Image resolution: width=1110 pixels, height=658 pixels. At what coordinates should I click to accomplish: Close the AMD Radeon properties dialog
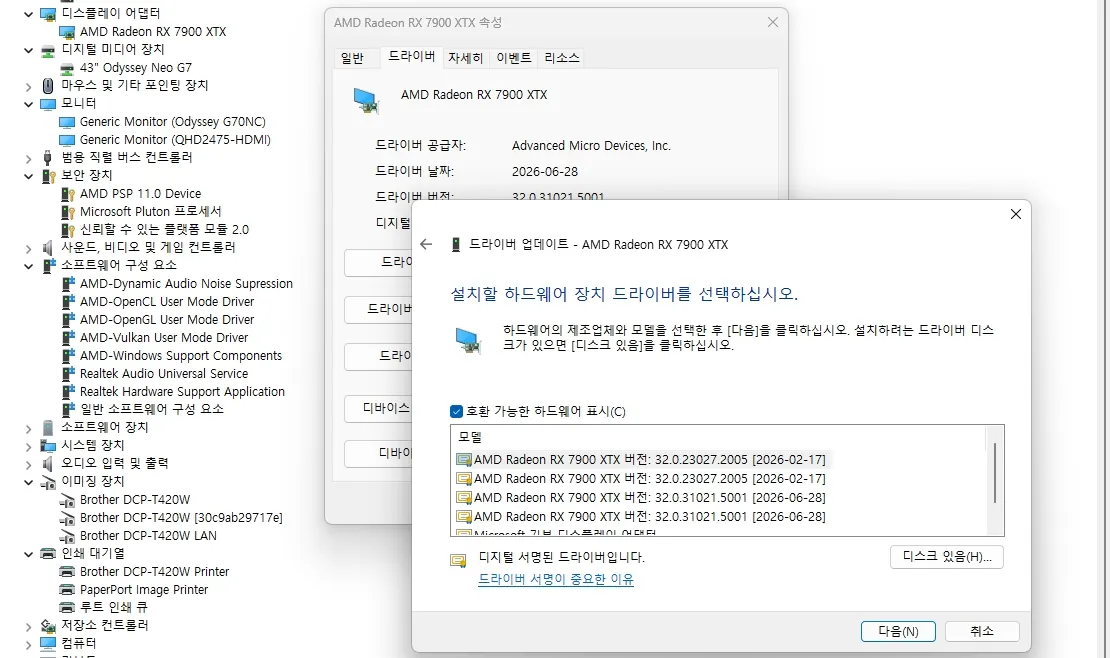tap(772, 23)
